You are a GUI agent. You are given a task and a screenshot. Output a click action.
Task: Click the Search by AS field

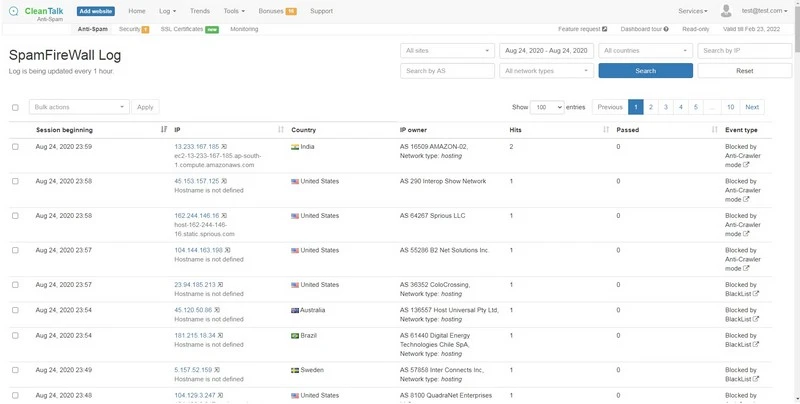click(x=447, y=71)
